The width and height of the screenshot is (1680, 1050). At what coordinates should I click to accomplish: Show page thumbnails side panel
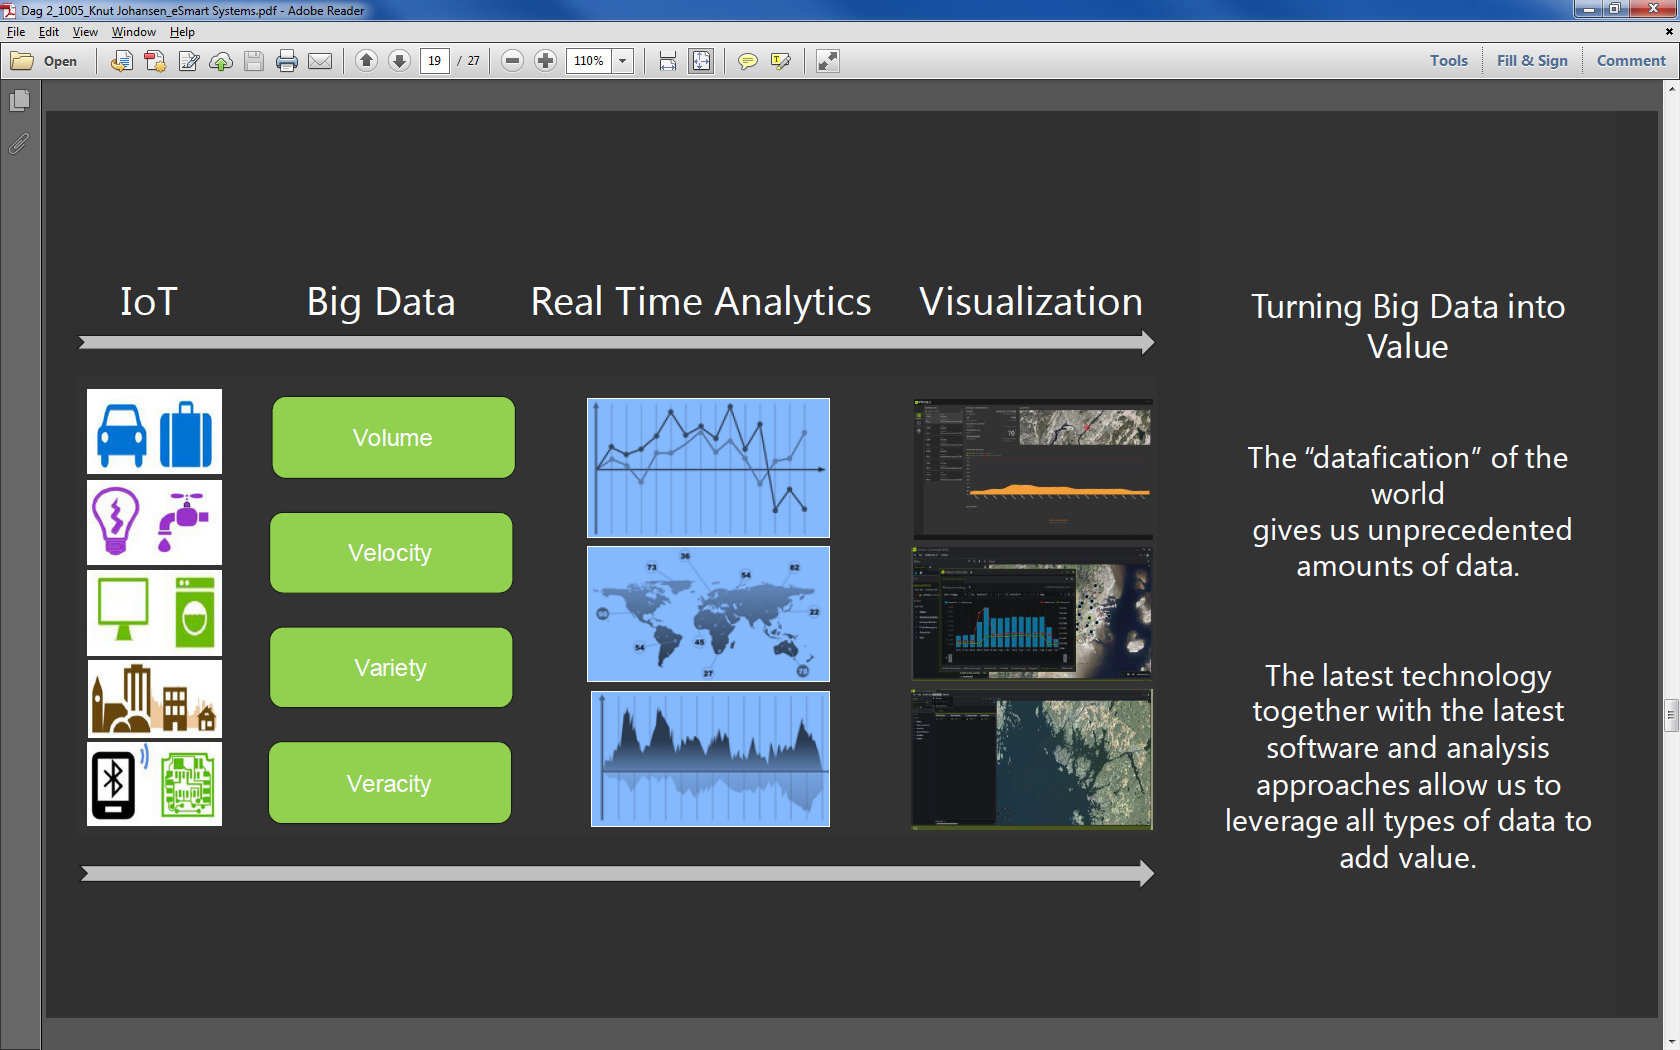pyautogui.click(x=19, y=101)
